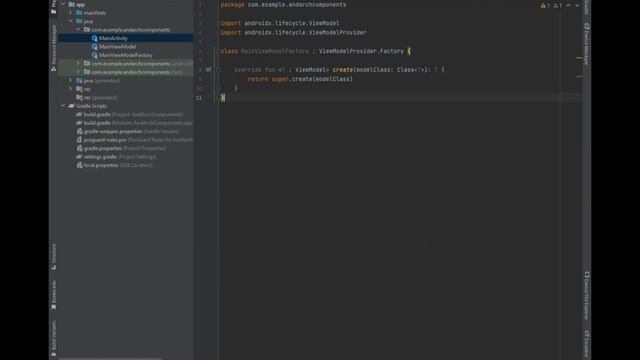Click the upper warning stripe mark
640x360 pixels.
579,58
